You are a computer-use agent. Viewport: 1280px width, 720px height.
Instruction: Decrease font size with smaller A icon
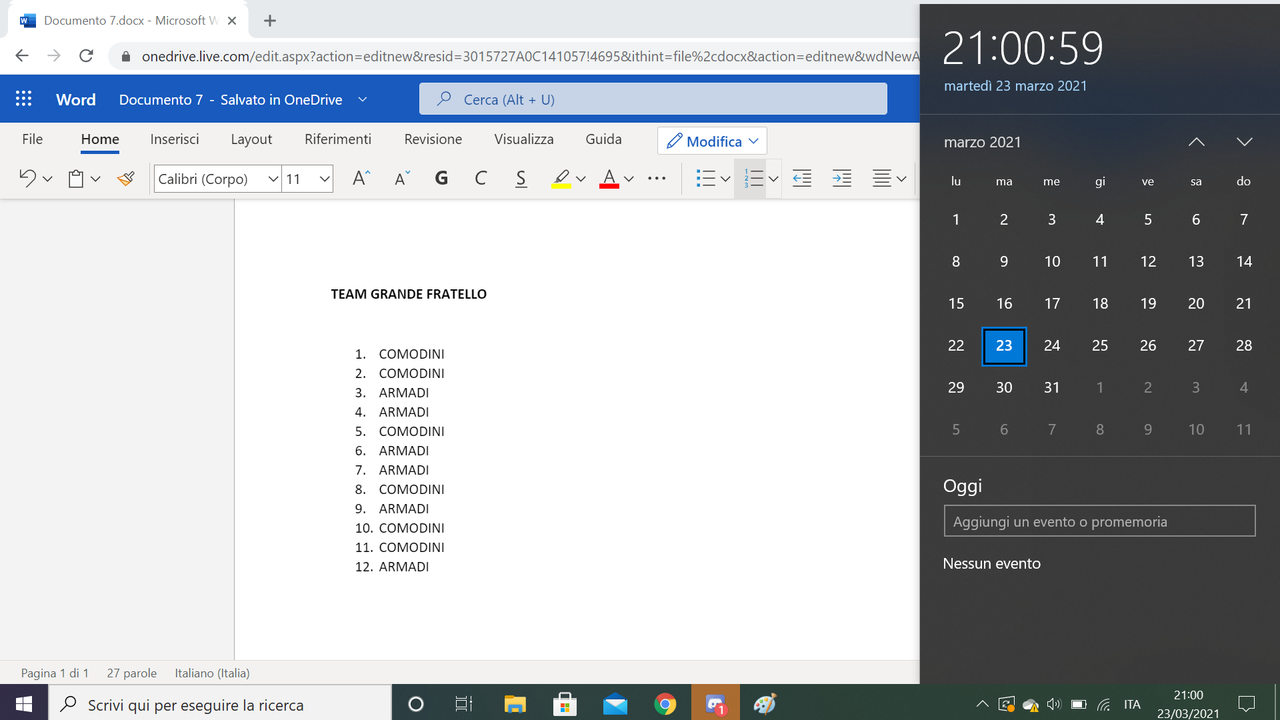[402, 178]
